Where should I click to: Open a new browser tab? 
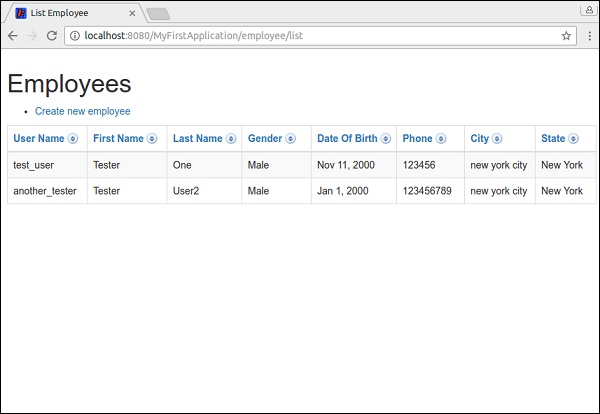[x=157, y=13]
